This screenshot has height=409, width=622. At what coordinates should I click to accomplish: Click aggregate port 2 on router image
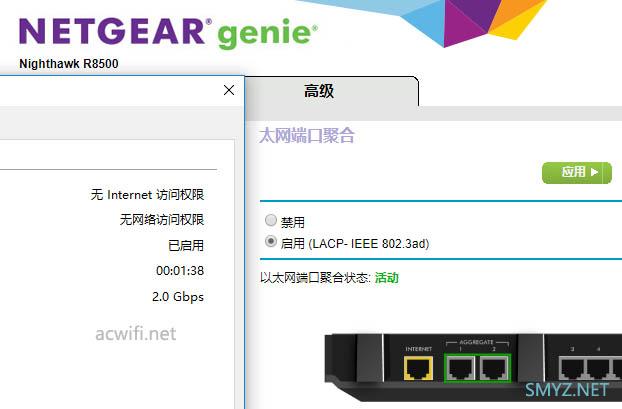tap(494, 369)
